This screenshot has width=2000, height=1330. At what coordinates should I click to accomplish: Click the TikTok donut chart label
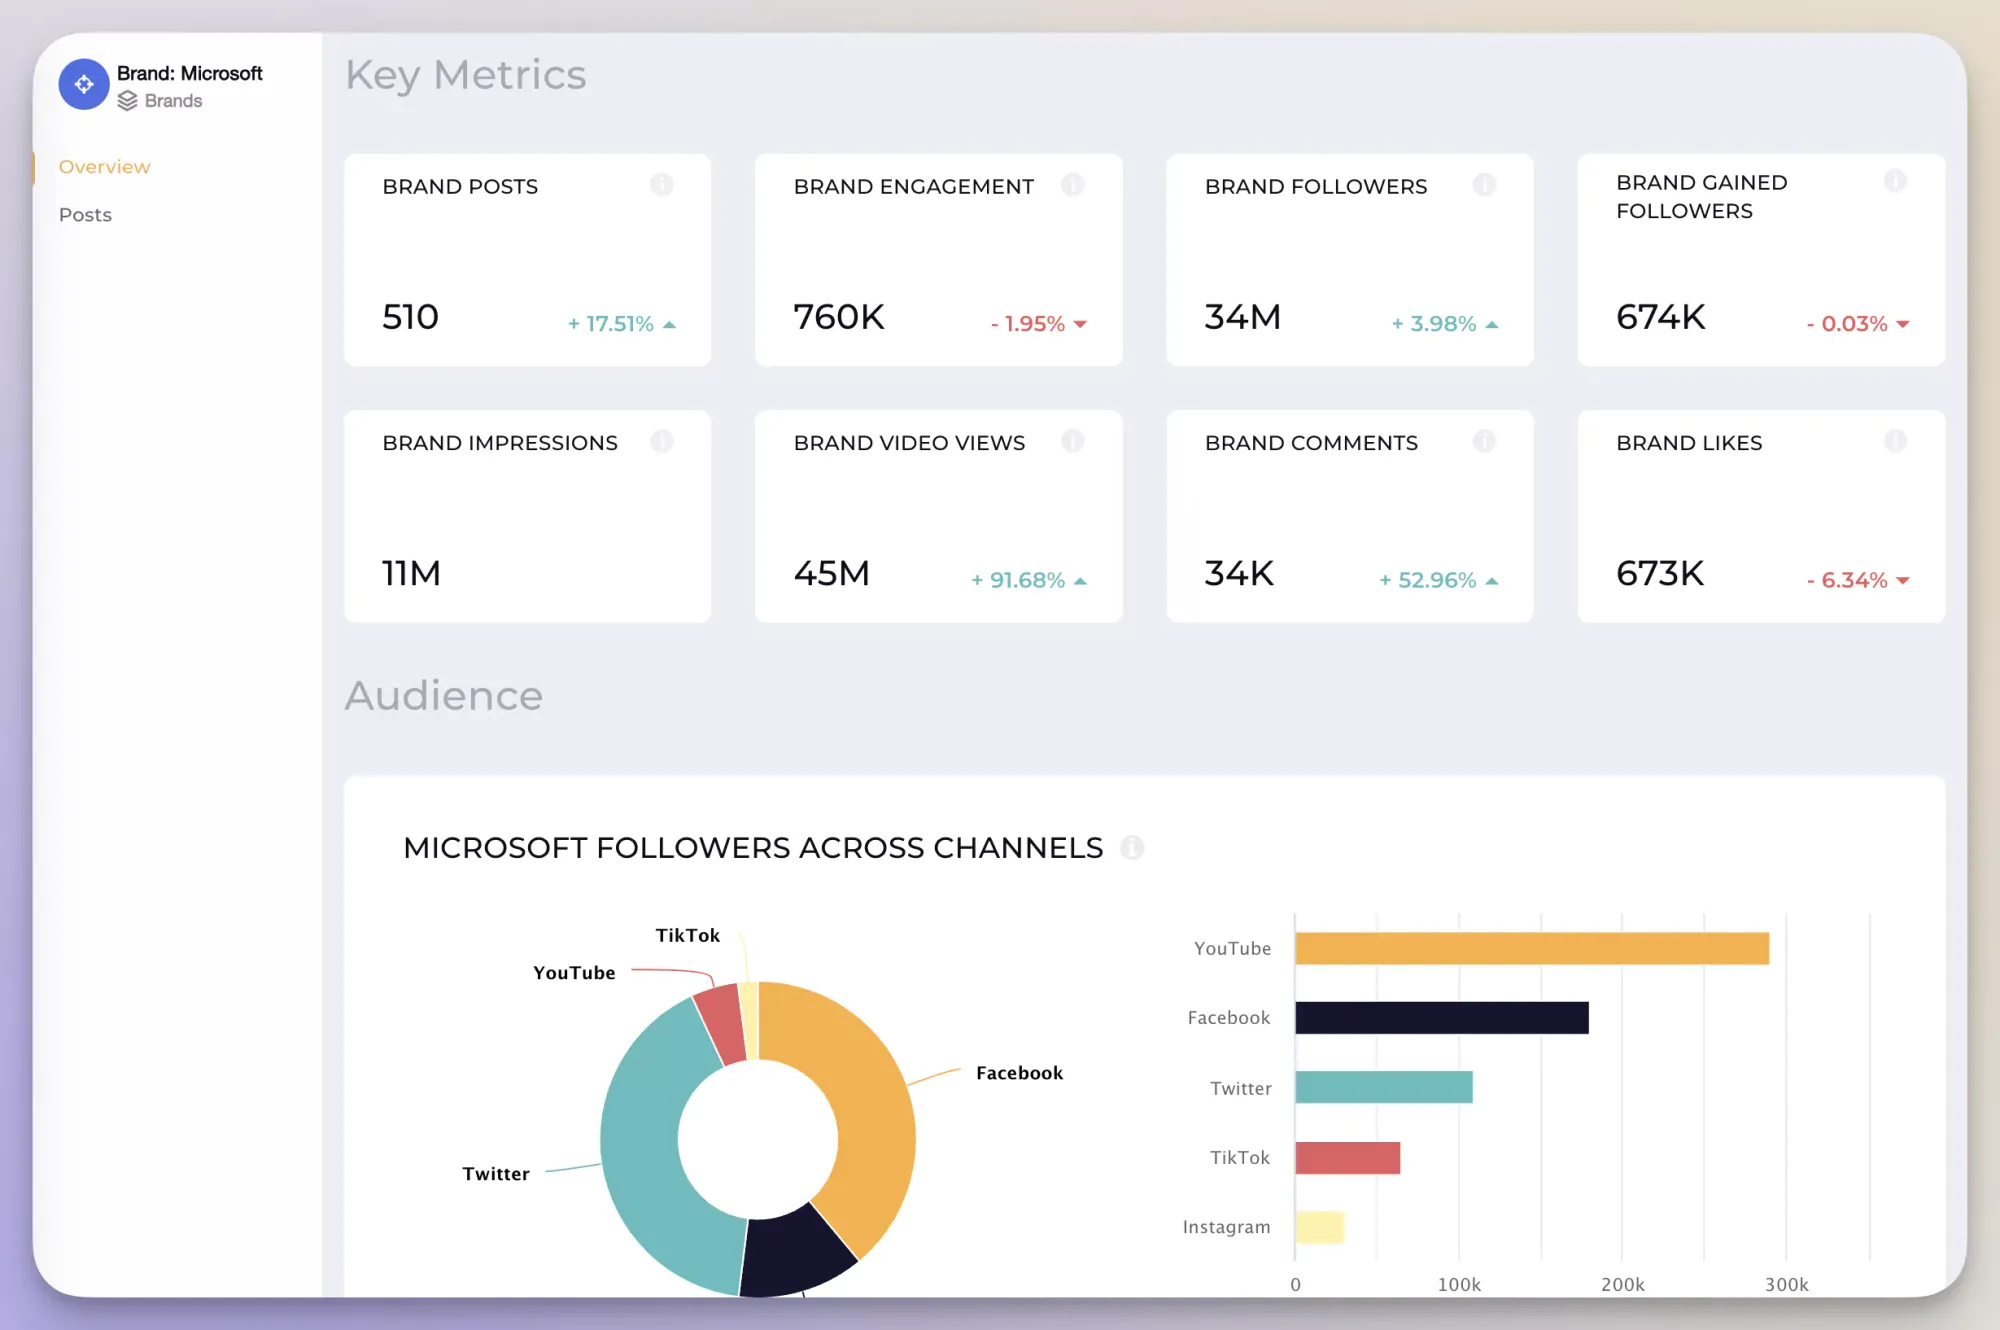point(688,935)
